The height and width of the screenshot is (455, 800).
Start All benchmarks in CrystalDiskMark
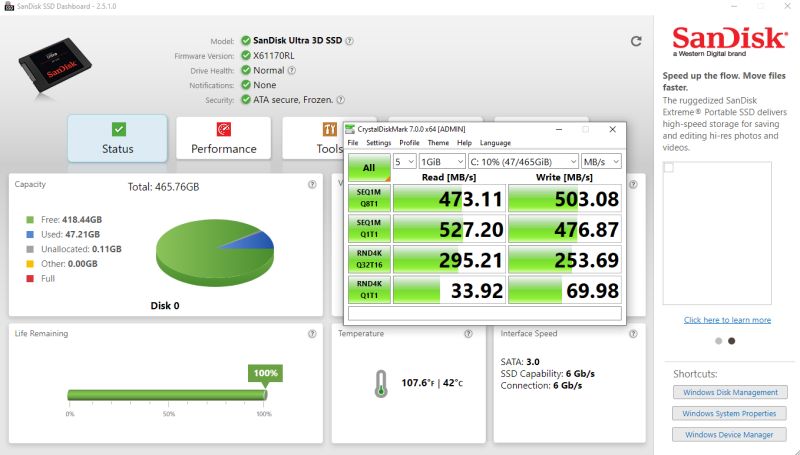pyautogui.click(x=369, y=167)
